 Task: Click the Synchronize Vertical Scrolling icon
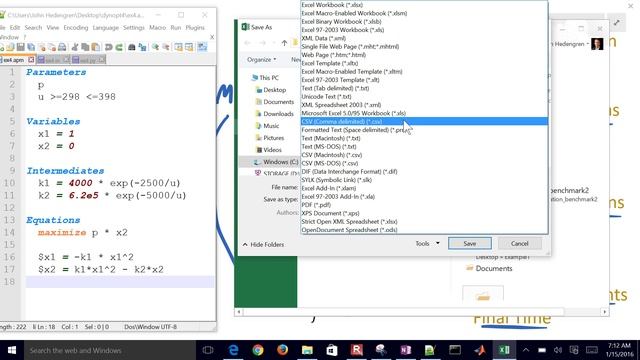(x=178, y=47)
